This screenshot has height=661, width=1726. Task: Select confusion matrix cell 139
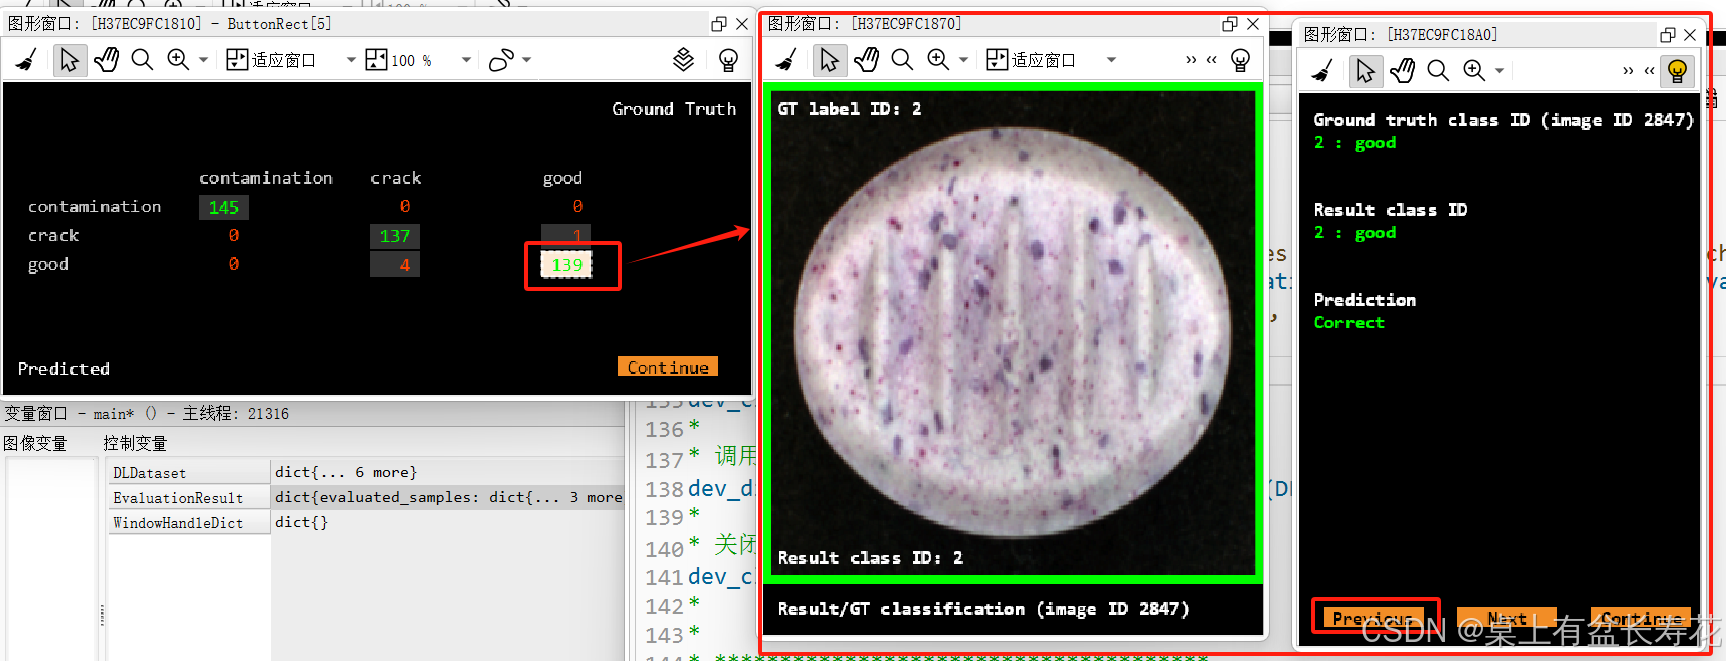click(x=567, y=265)
